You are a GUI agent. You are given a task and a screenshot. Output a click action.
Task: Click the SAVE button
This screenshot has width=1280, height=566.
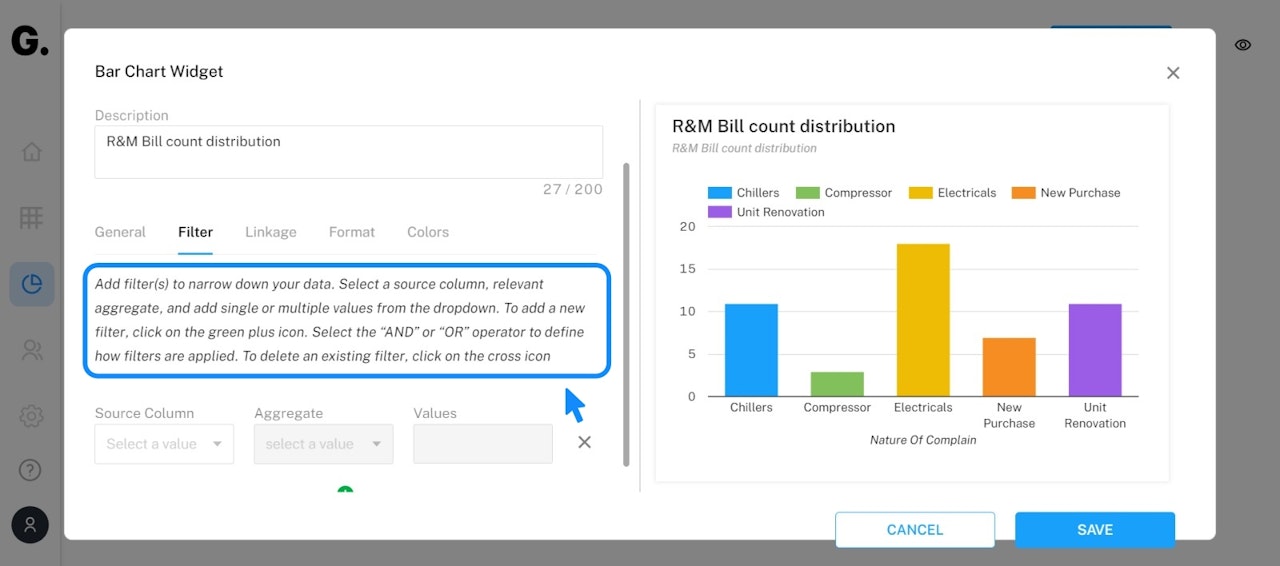pyautogui.click(x=1095, y=530)
